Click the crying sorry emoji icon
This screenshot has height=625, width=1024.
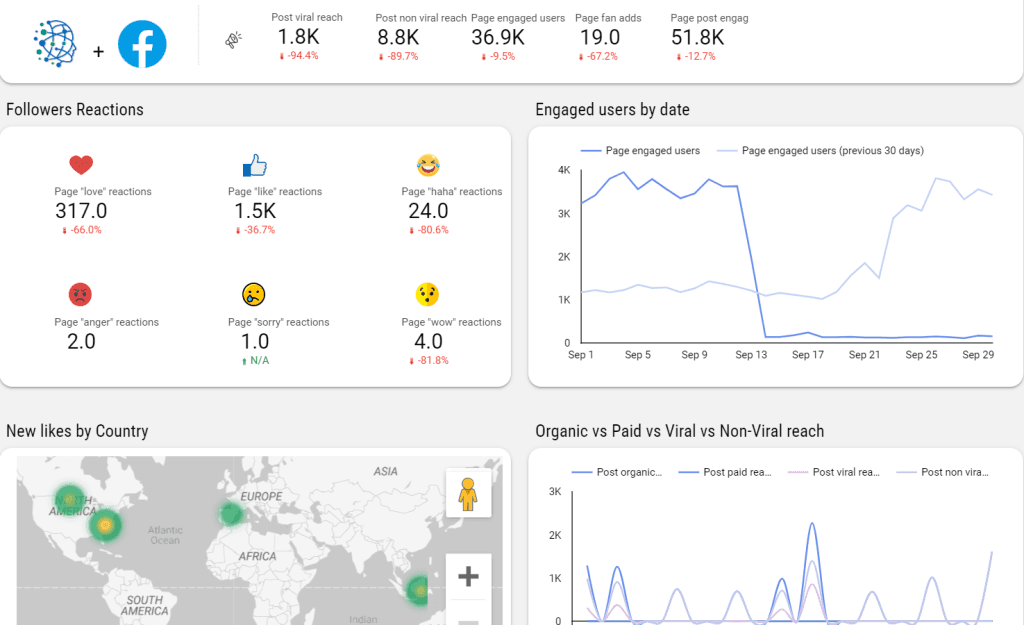click(254, 295)
